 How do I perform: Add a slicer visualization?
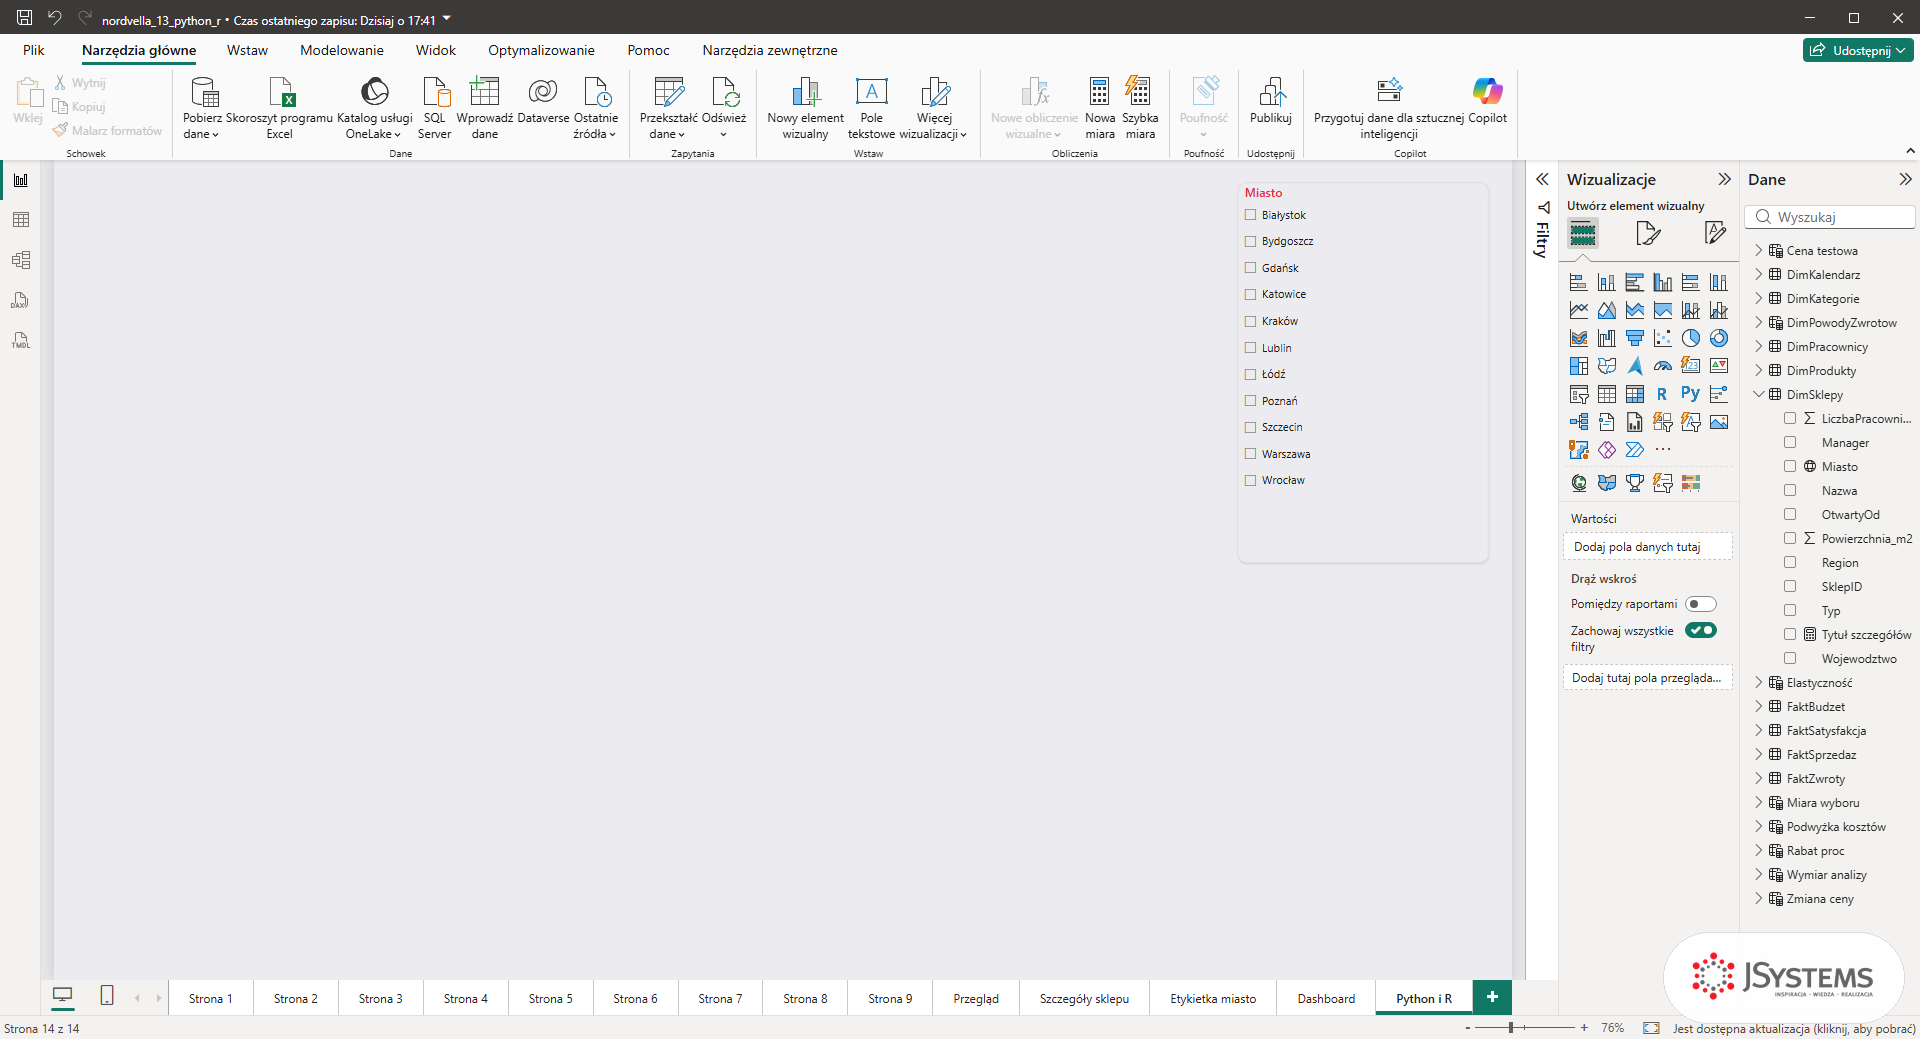pos(1579,394)
